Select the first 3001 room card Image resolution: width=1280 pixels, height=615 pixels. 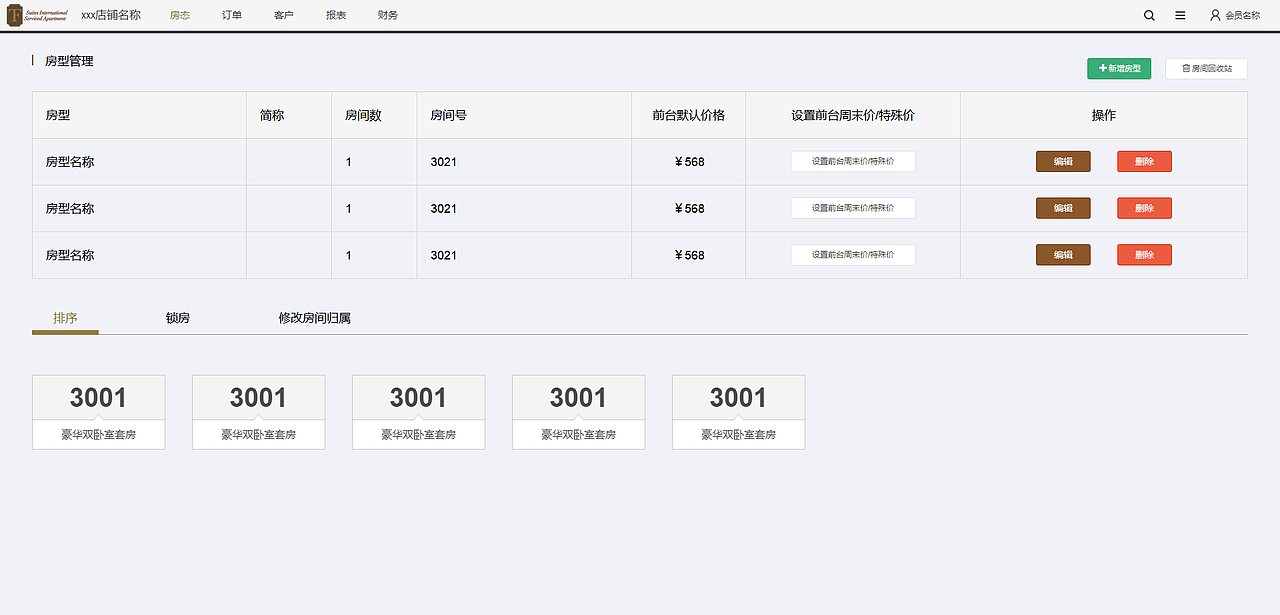[x=98, y=397]
